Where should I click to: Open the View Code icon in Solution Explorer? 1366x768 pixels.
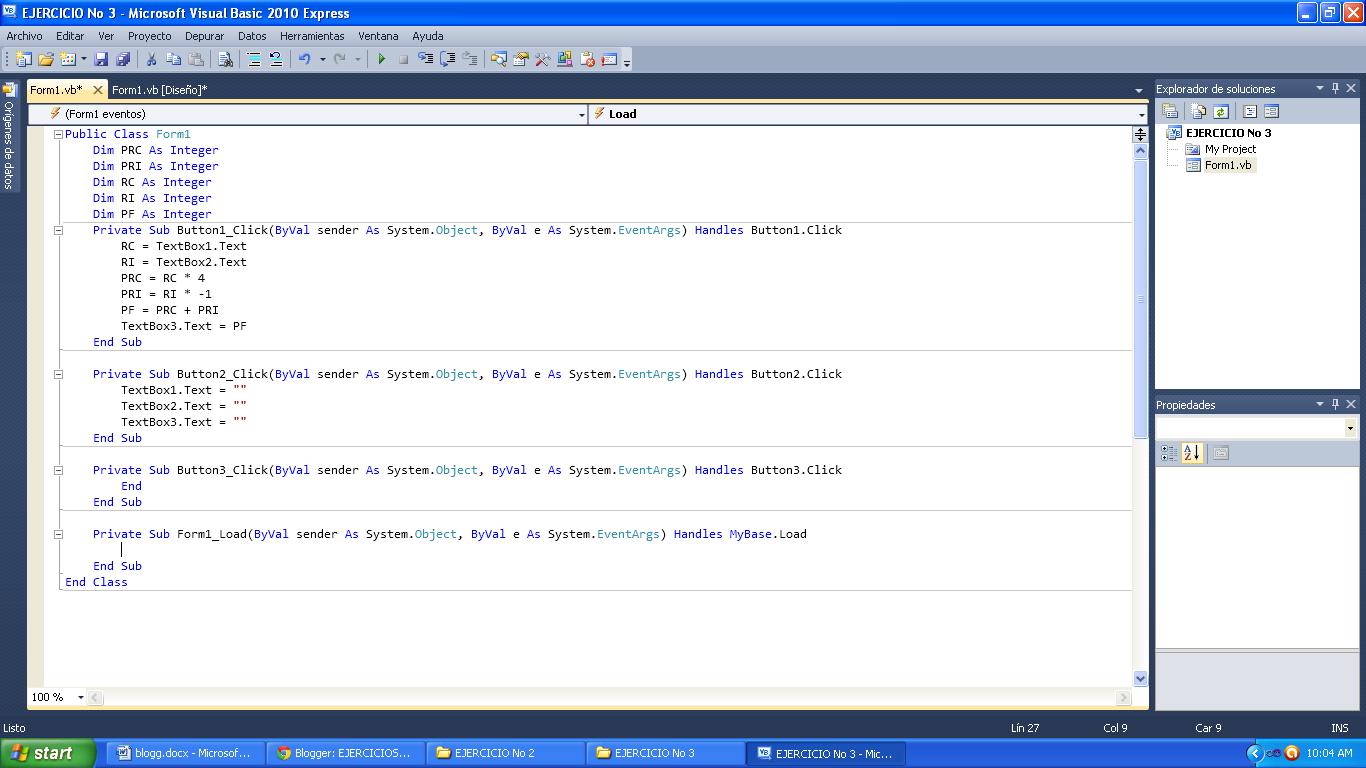(1250, 111)
